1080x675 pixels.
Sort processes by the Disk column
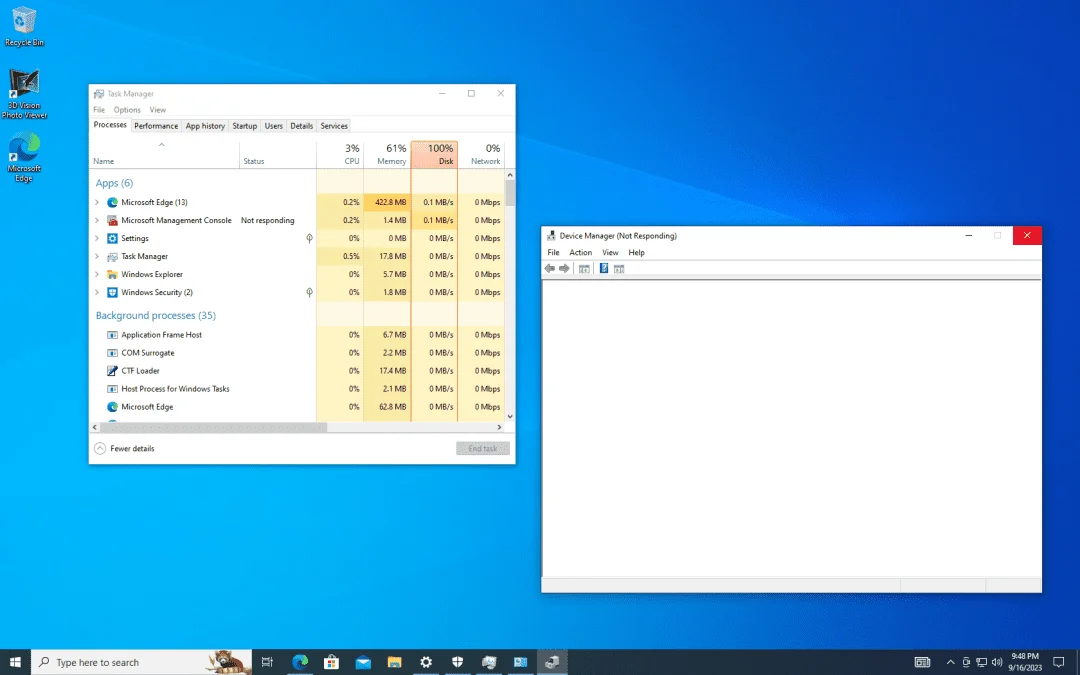434,154
